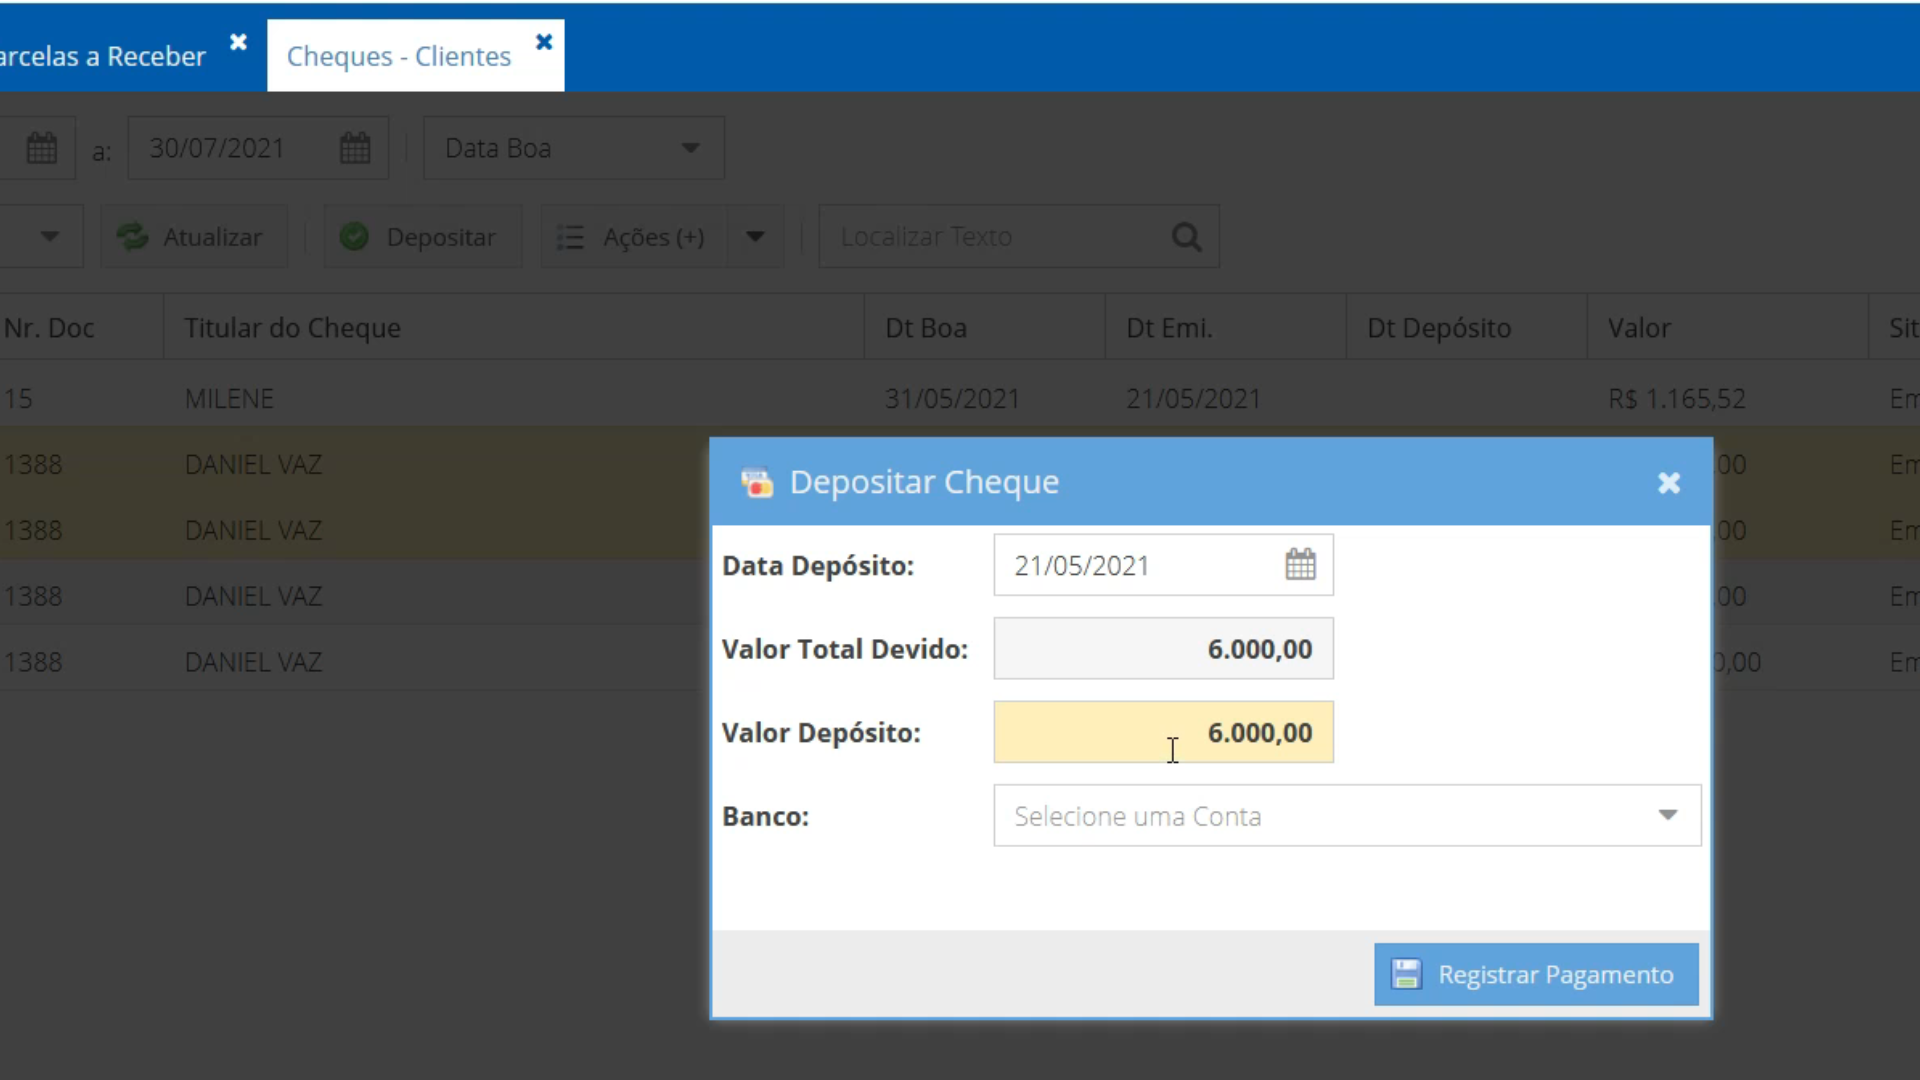Viewport: 1920px width, 1080px height.
Task: Click the Depositar Cheque title icon
Action: tap(757, 483)
